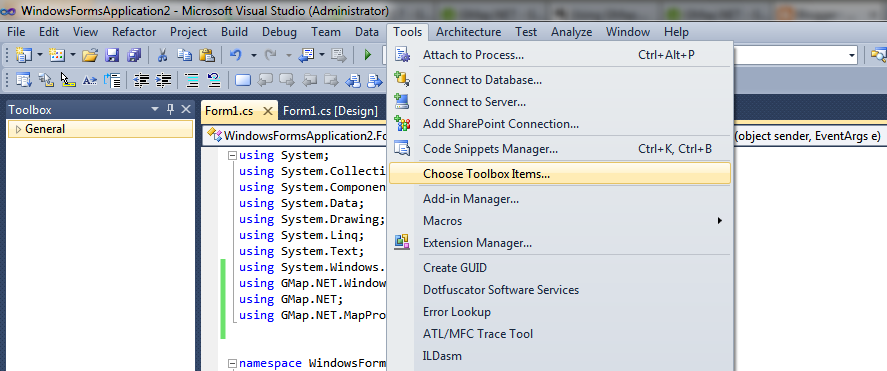Image resolution: width=887 pixels, height=371 pixels.
Task: Expand the General group in Toolbox
Action: pos(19,130)
